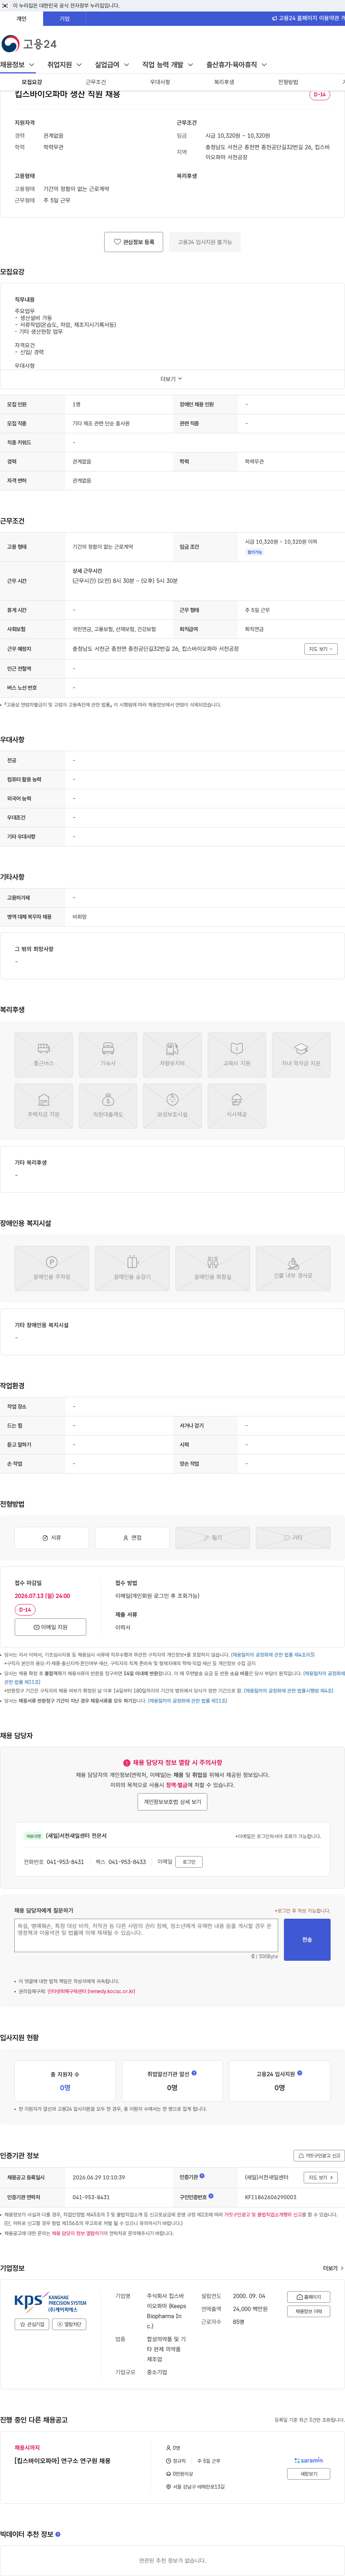Click the 열람제한 button
345x2576 pixels.
coord(69,2324)
